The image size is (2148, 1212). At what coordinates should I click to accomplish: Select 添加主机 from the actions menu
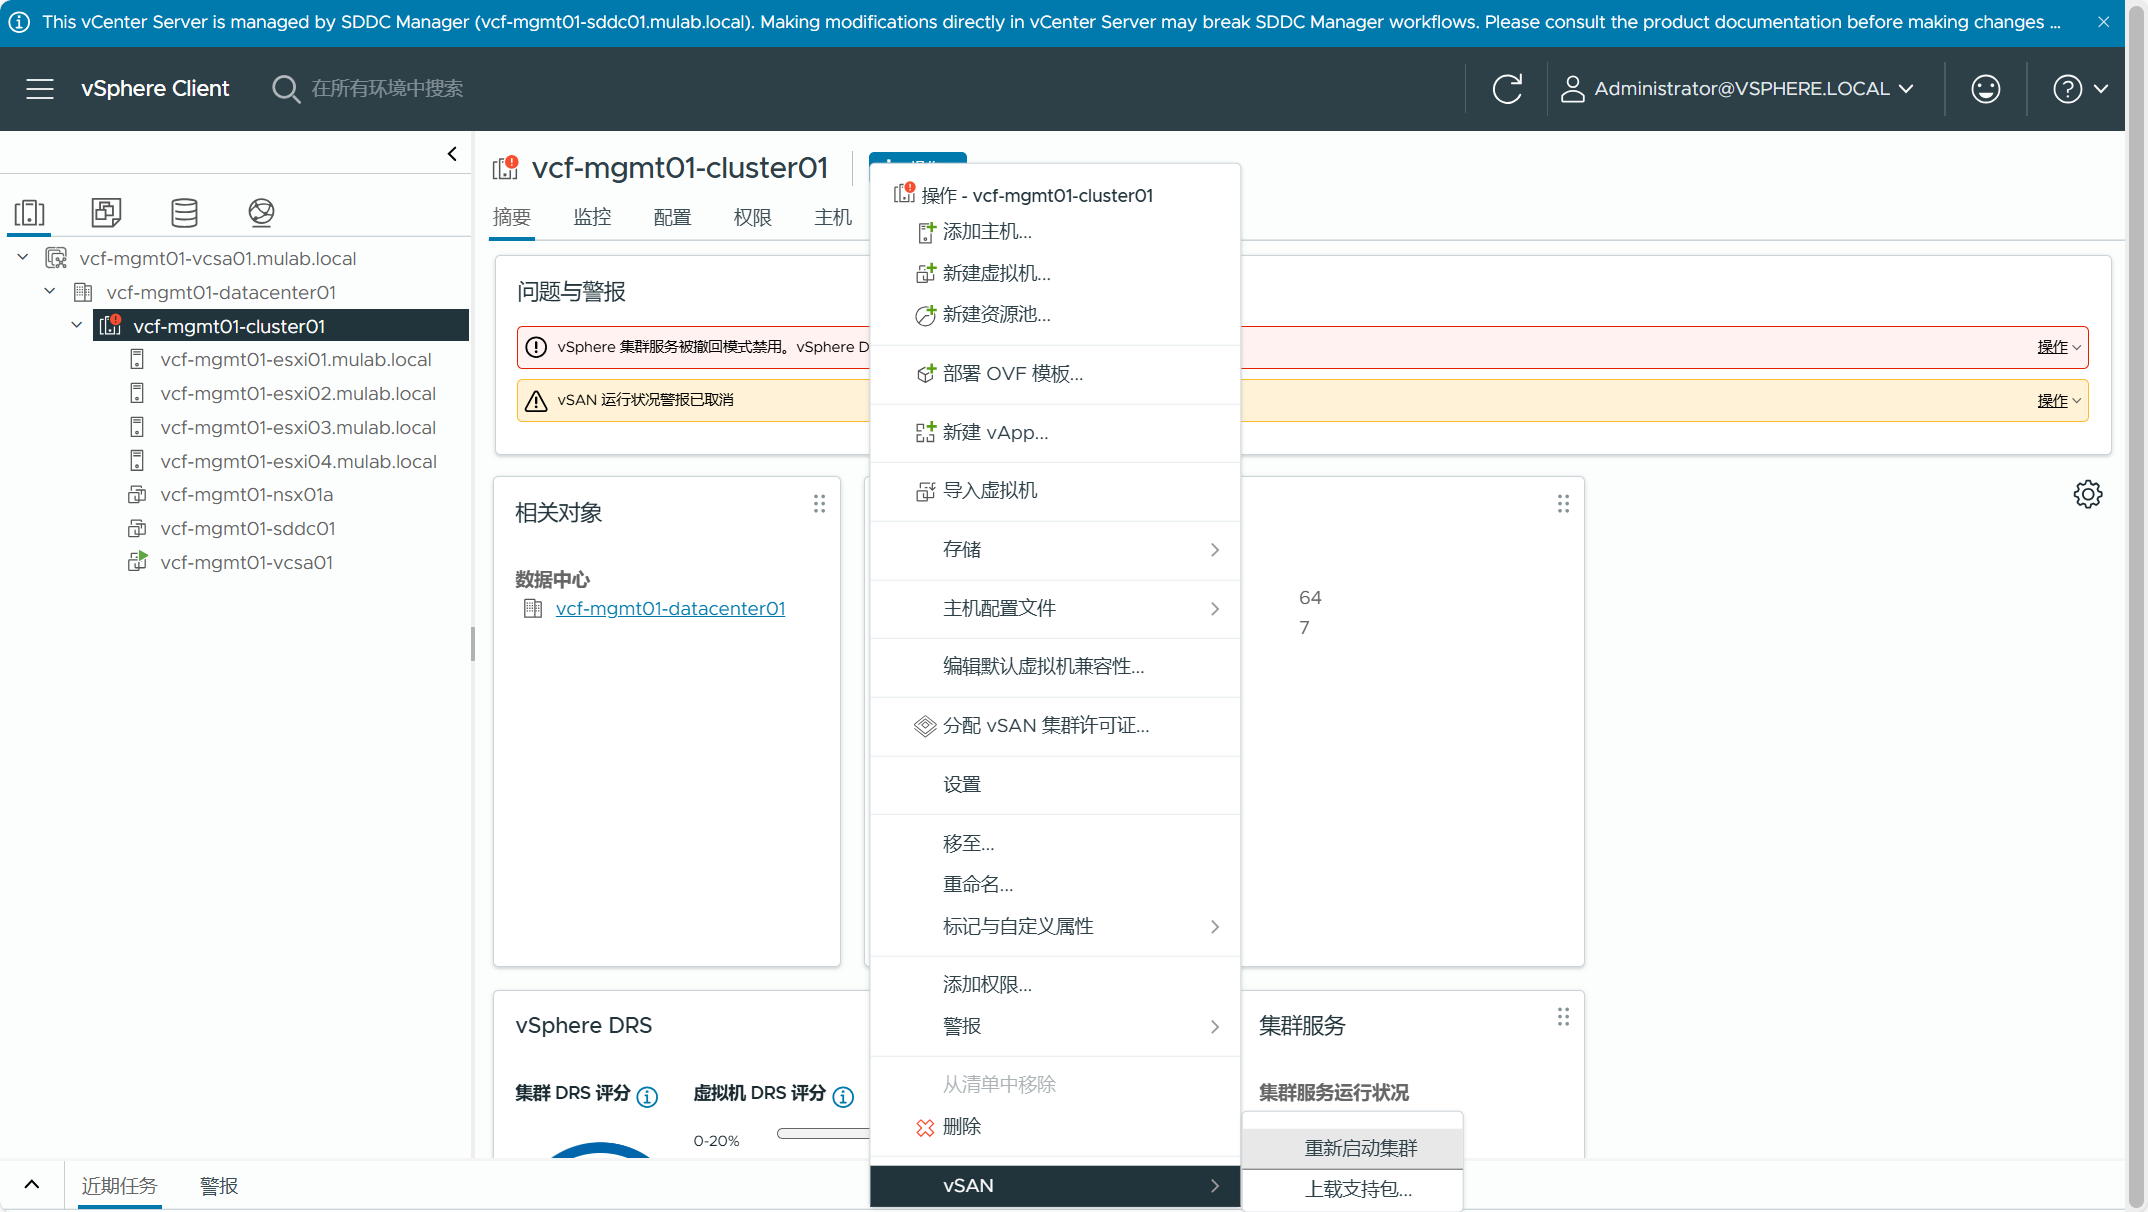point(986,232)
